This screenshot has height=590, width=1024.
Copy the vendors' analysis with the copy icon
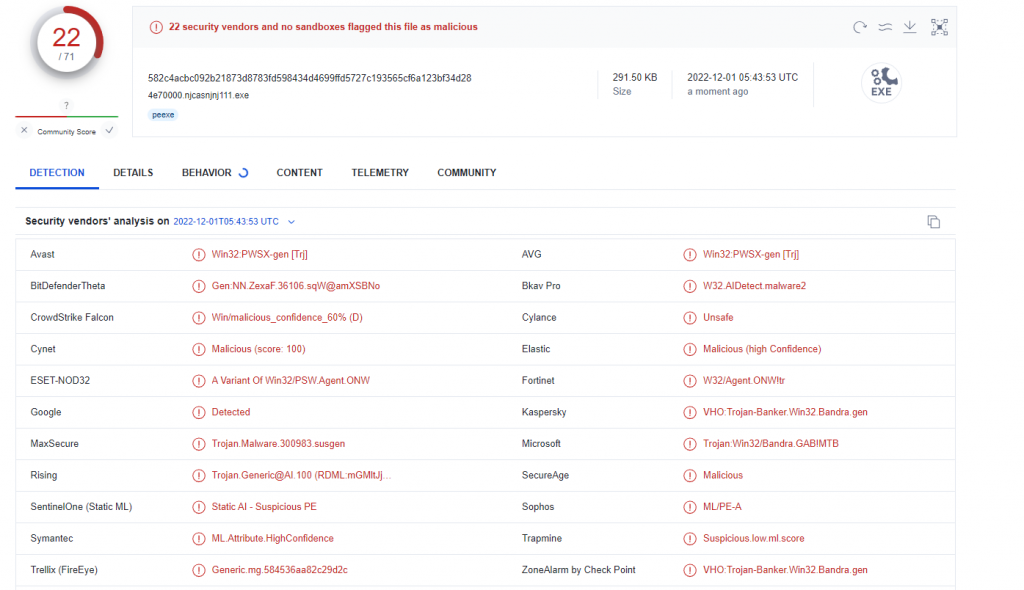pos(933,222)
